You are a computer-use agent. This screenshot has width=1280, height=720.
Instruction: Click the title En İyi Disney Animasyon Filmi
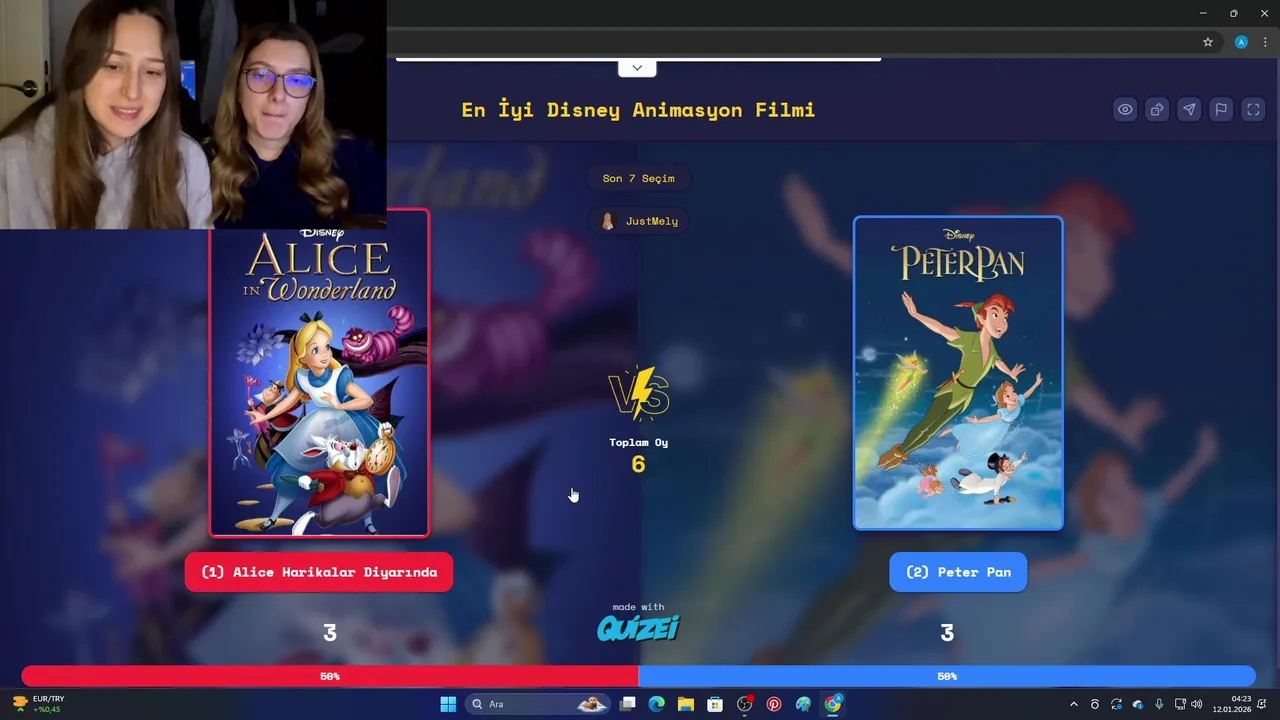pyautogui.click(x=638, y=110)
